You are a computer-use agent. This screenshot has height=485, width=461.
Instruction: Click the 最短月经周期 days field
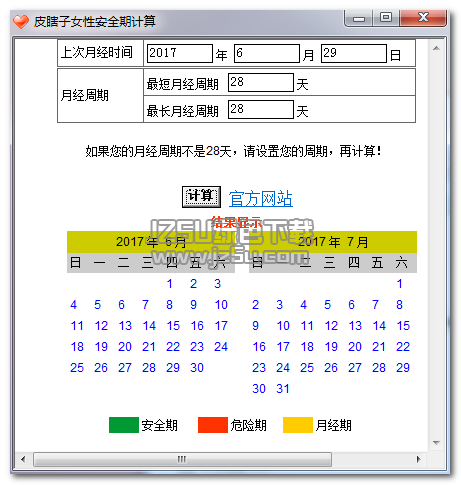[x=261, y=82]
